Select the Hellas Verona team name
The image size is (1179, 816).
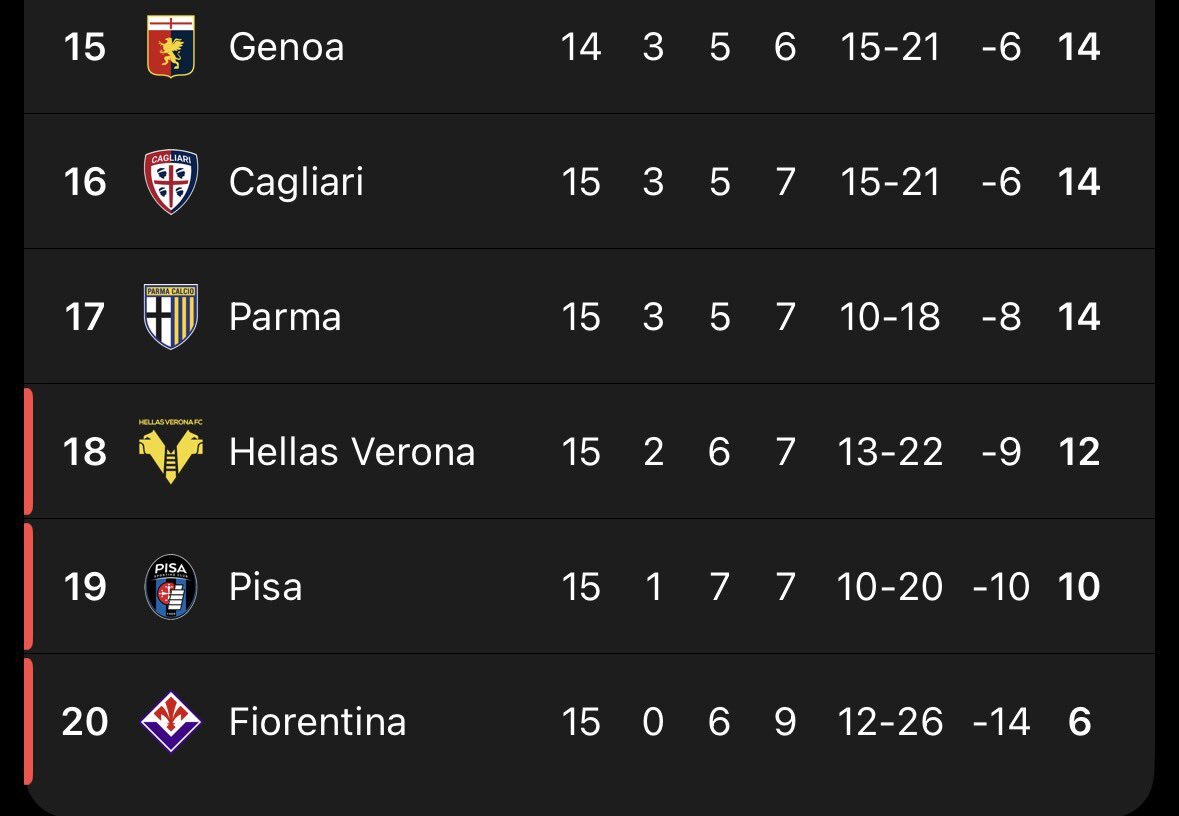tap(352, 452)
